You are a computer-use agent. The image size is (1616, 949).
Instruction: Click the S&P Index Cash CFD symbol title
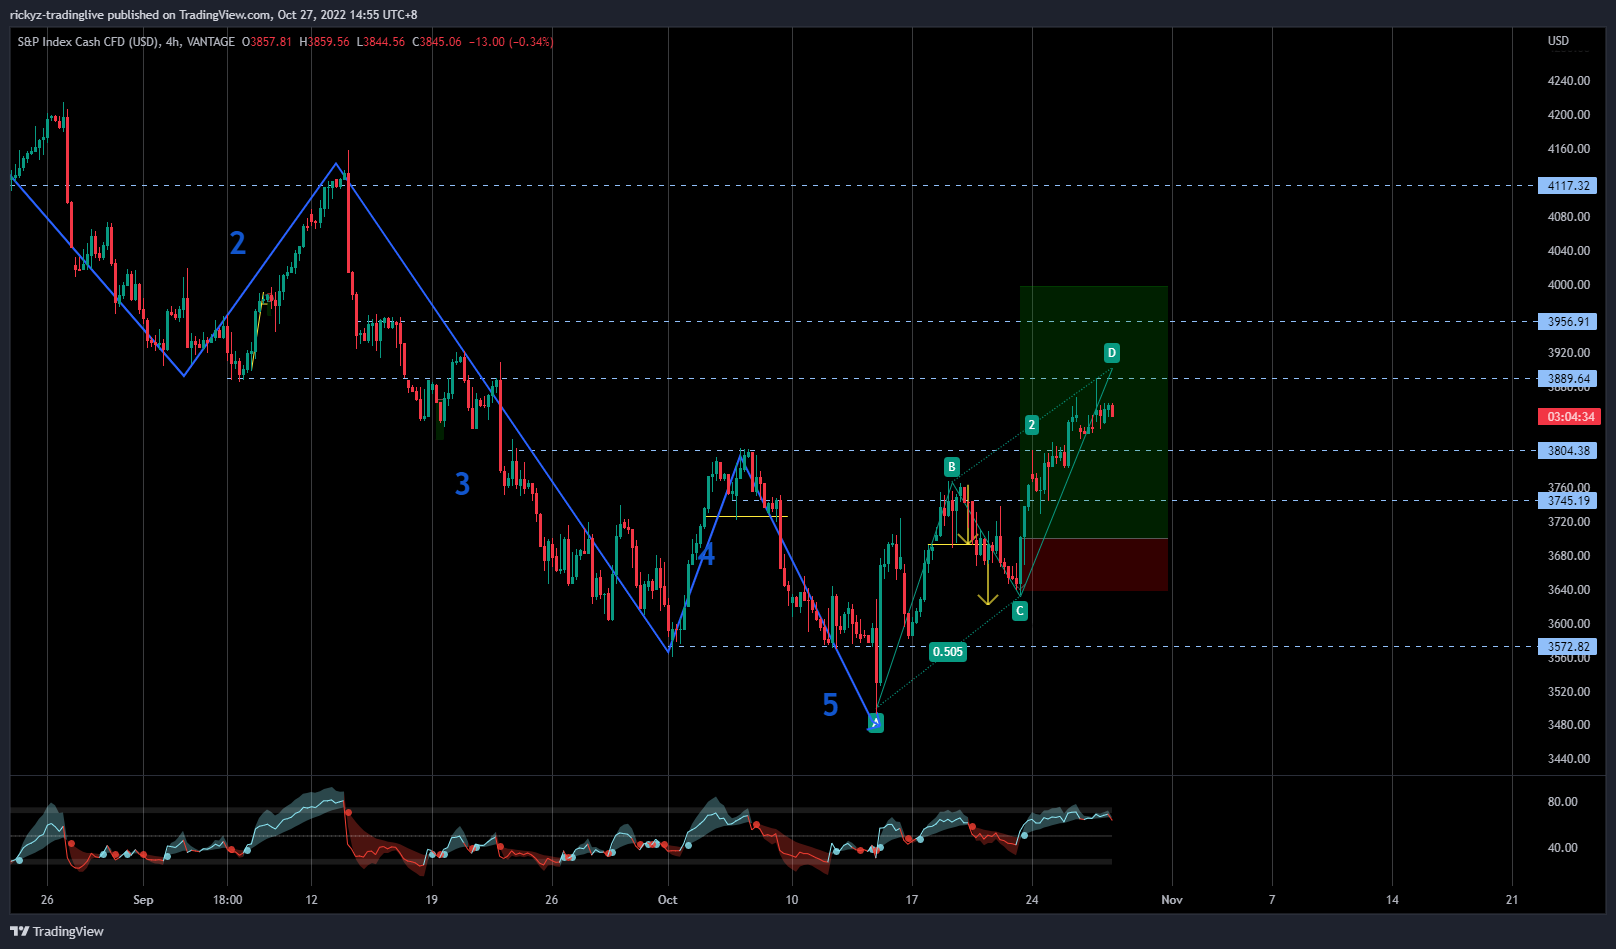89,42
